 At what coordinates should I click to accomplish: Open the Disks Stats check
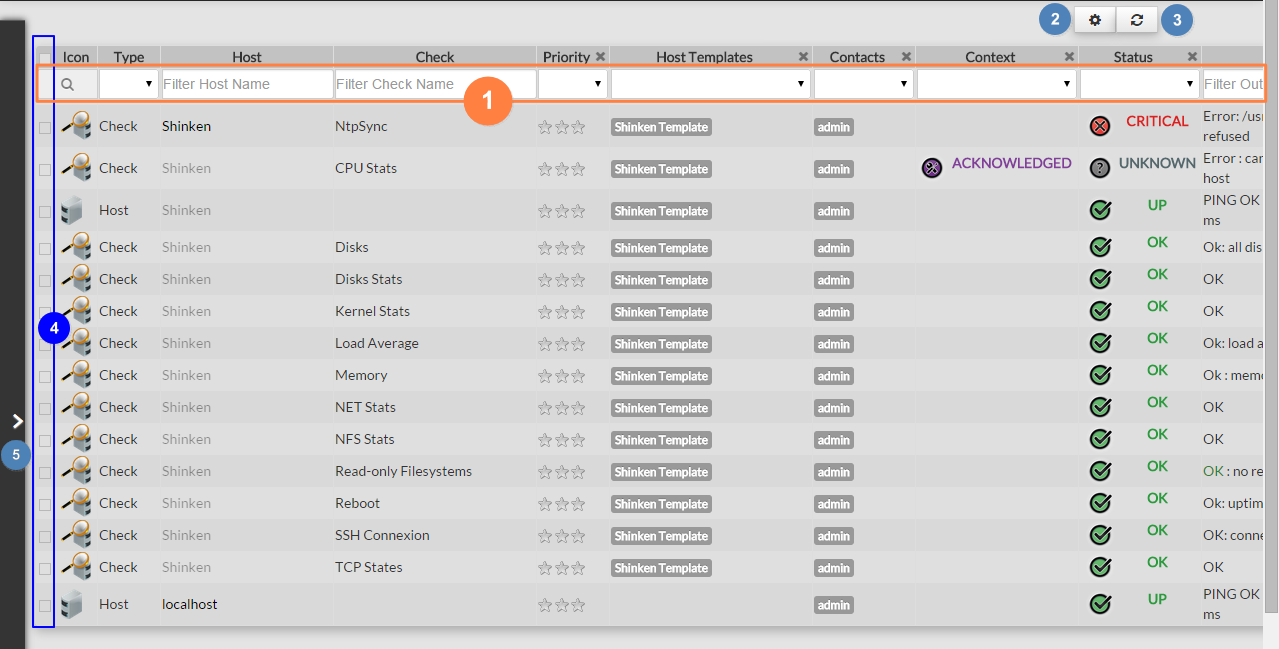pos(368,279)
